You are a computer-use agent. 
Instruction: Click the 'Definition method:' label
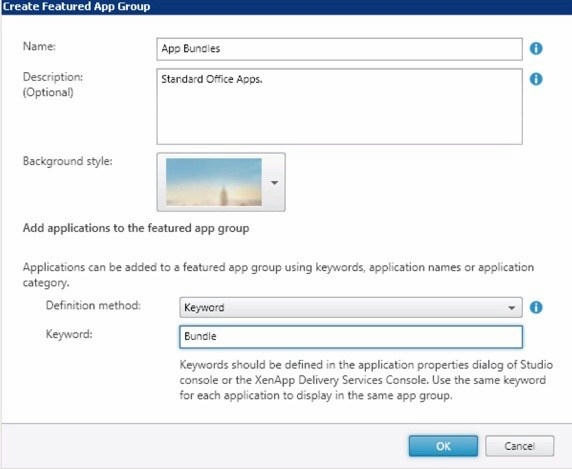pyautogui.click(x=93, y=305)
